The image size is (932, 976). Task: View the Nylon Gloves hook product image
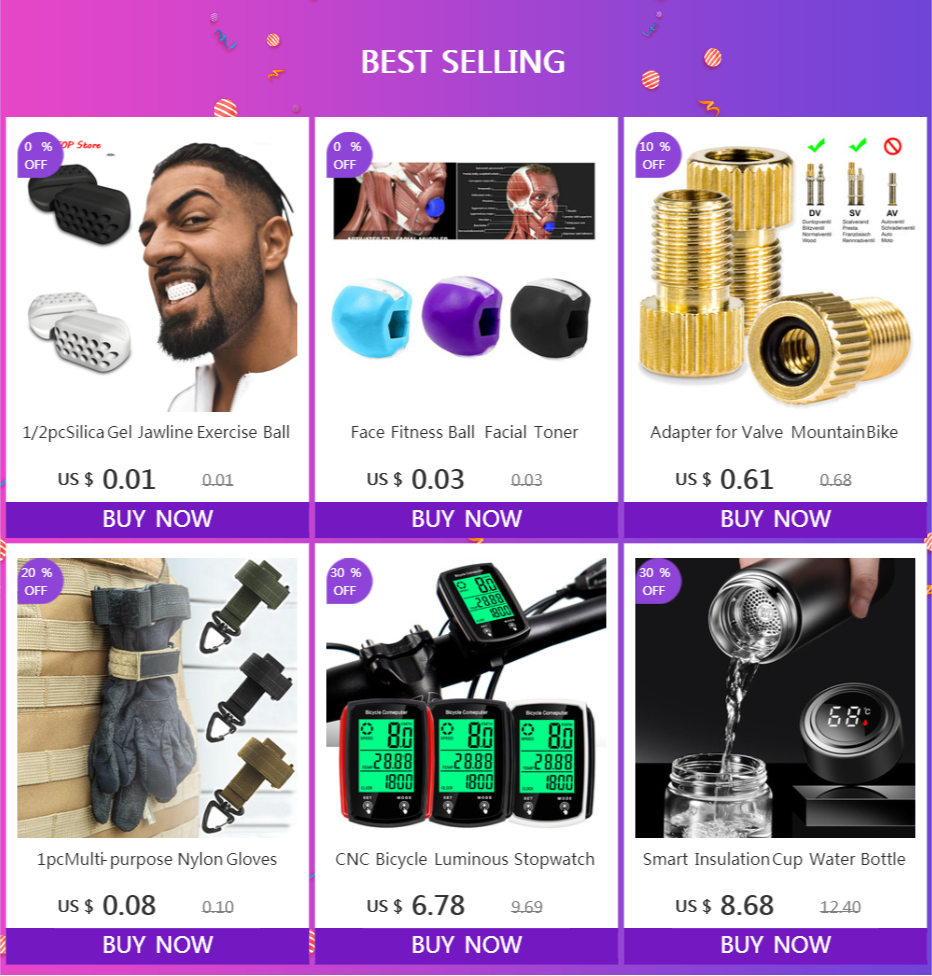point(157,698)
